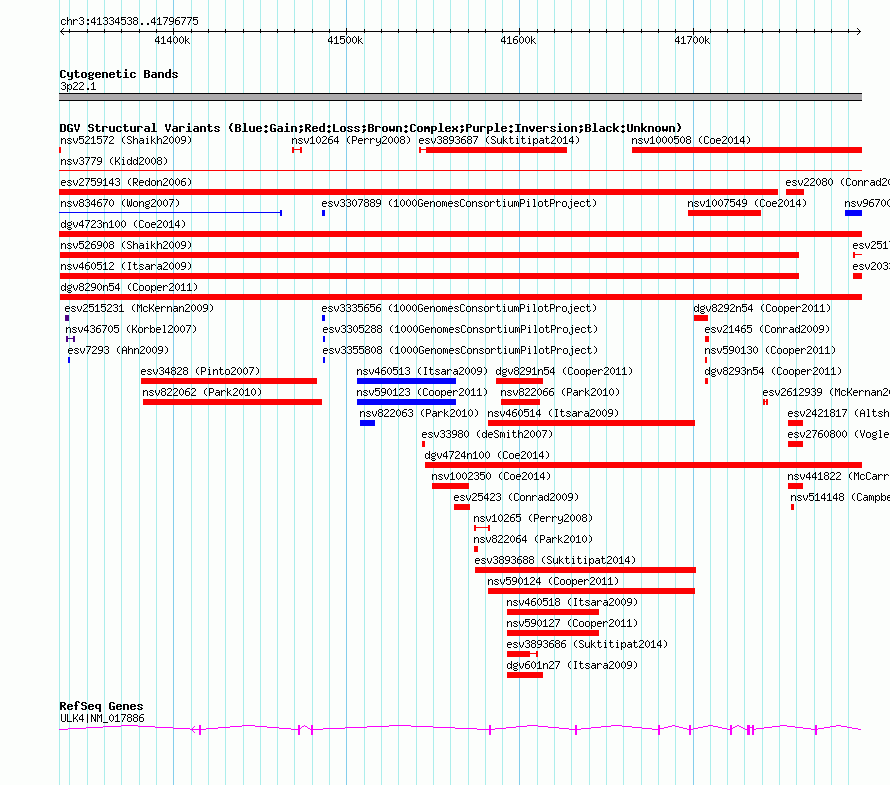Click the nsv1000508 (Coe2014) red bar label

pyautogui.click(x=691, y=140)
